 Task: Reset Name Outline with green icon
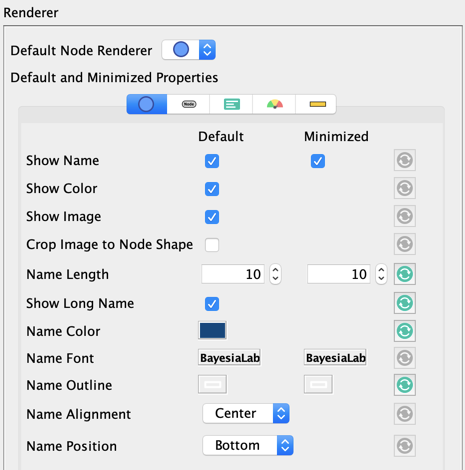[405, 385]
